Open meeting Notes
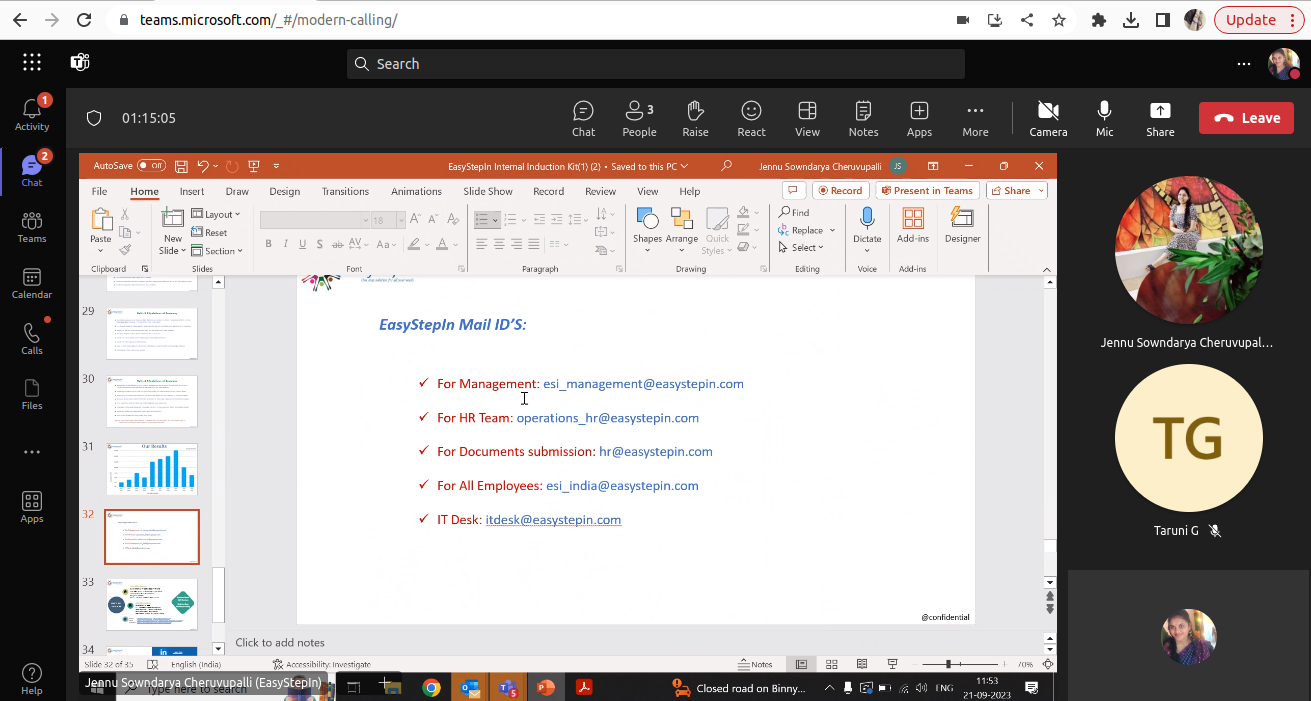 coord(863,118)
